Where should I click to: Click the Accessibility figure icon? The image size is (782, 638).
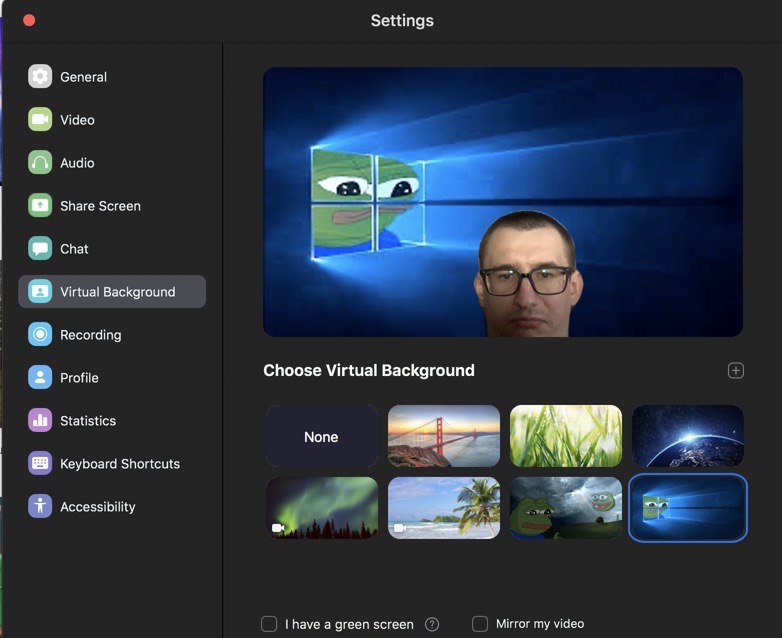40,506
